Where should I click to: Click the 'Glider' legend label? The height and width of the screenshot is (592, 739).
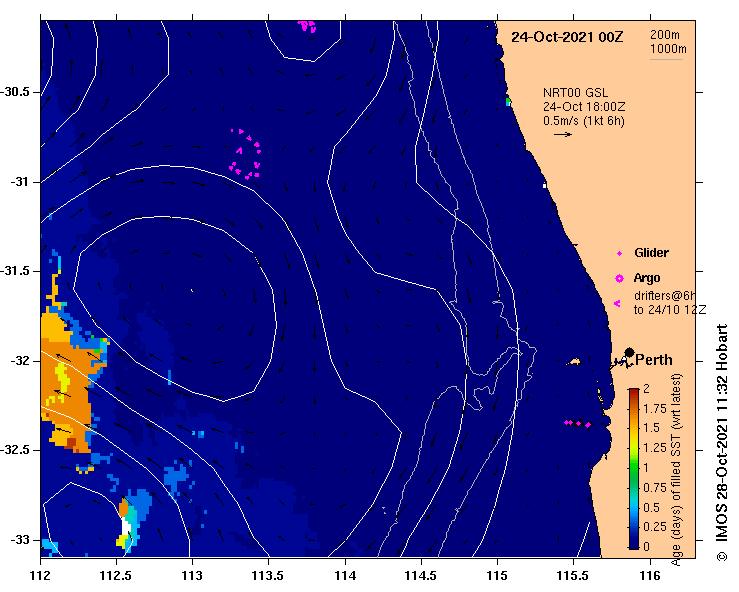(651, 253)
